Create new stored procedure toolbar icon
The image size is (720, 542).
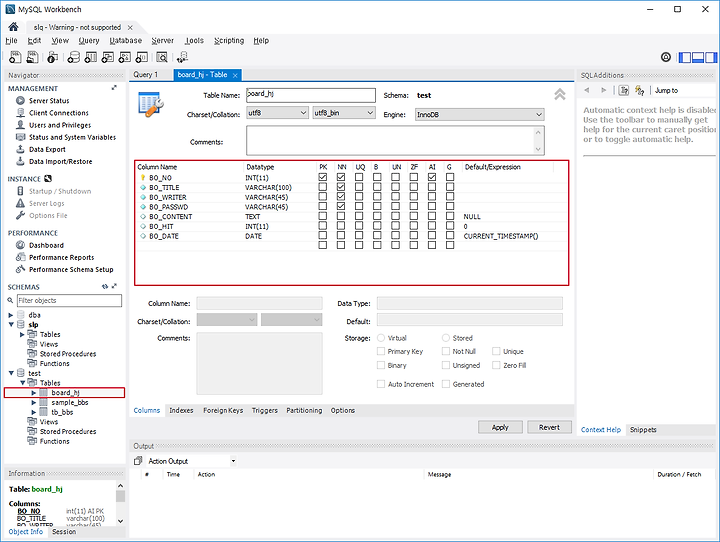[x=124, y=57]
